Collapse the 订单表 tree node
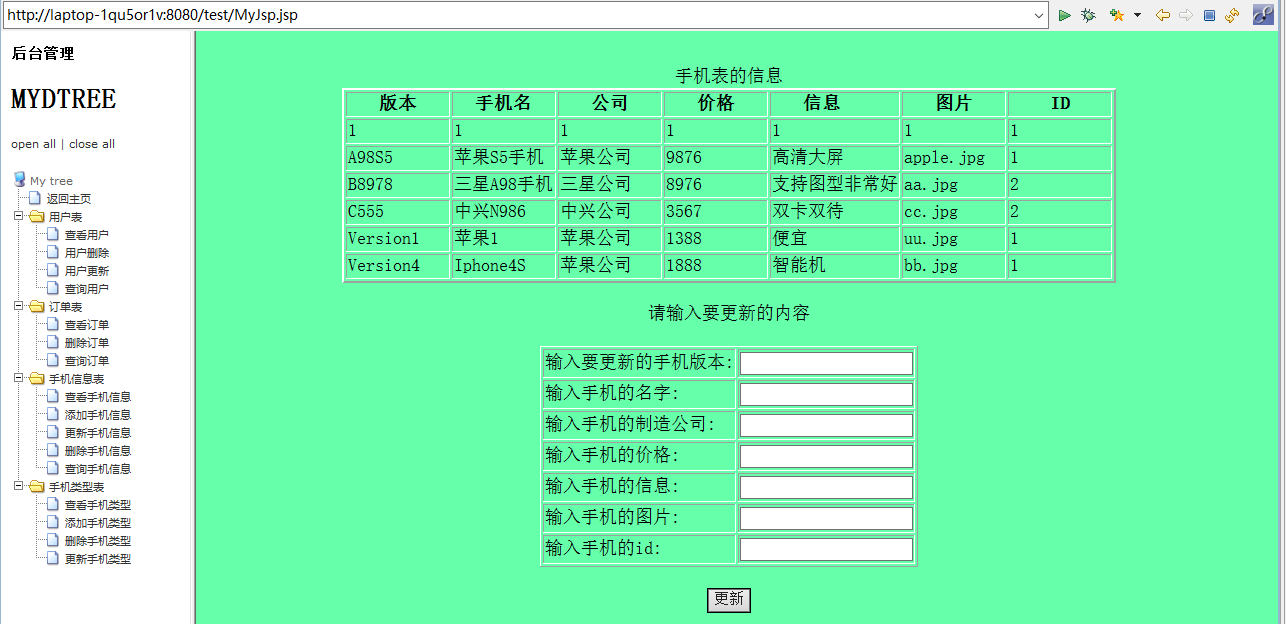The image size is (1286, 624). click(x=18, y=306)
